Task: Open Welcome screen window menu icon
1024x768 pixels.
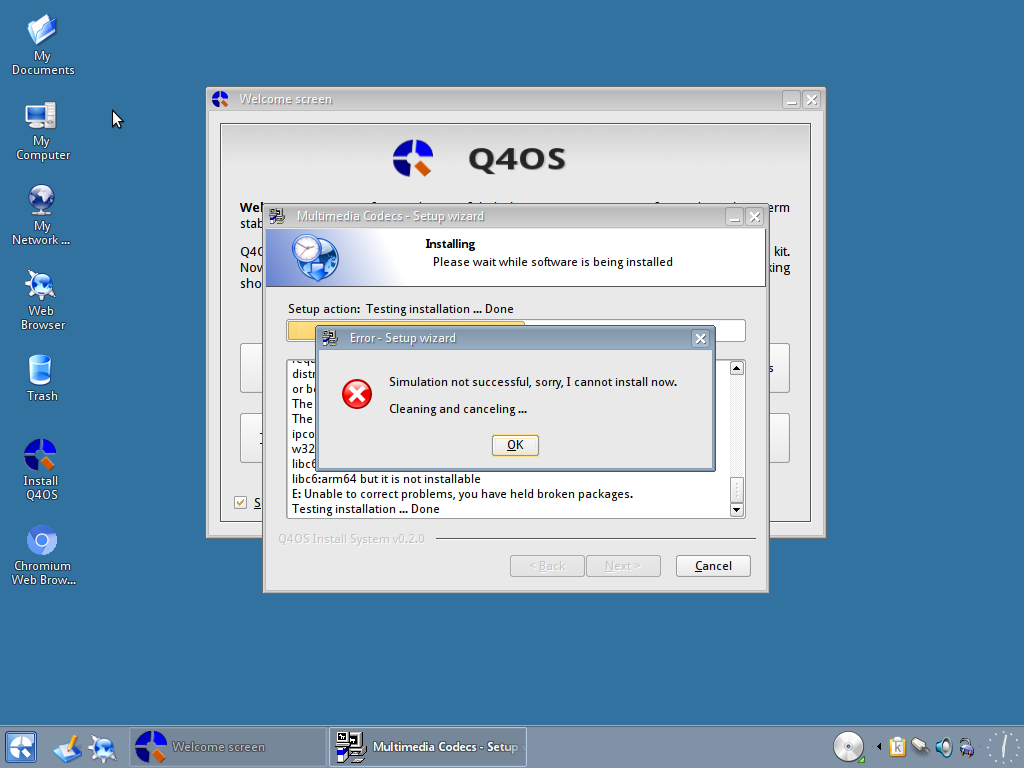Action: click(221, 99)
